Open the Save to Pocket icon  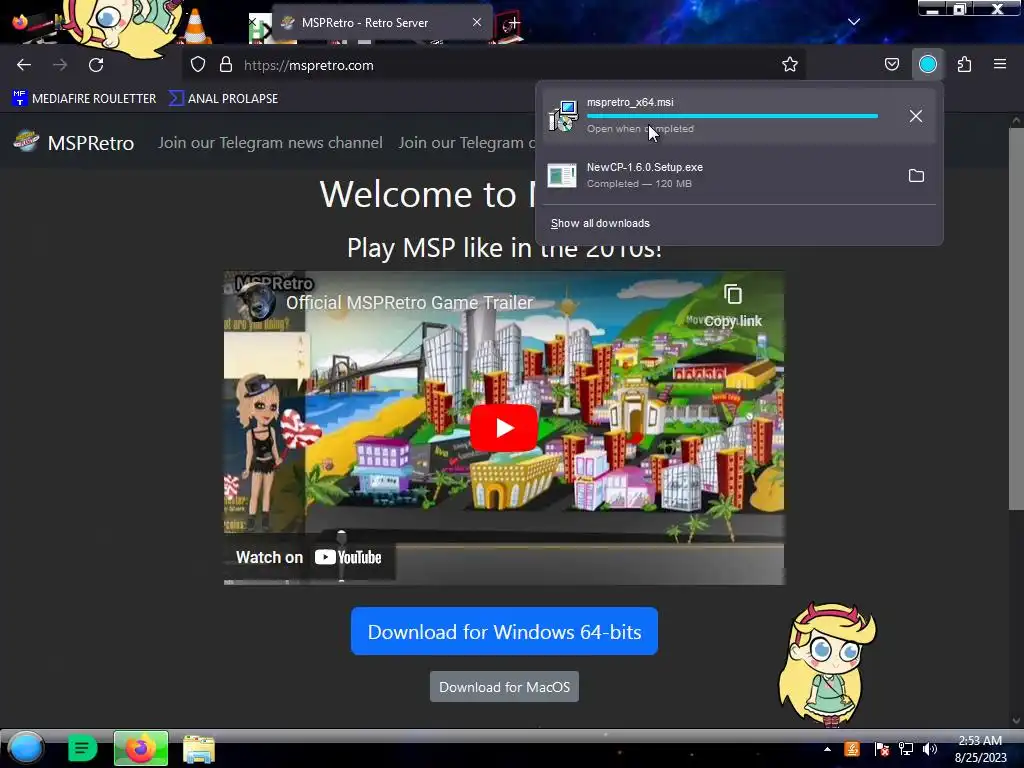click(x=891, y=65)
